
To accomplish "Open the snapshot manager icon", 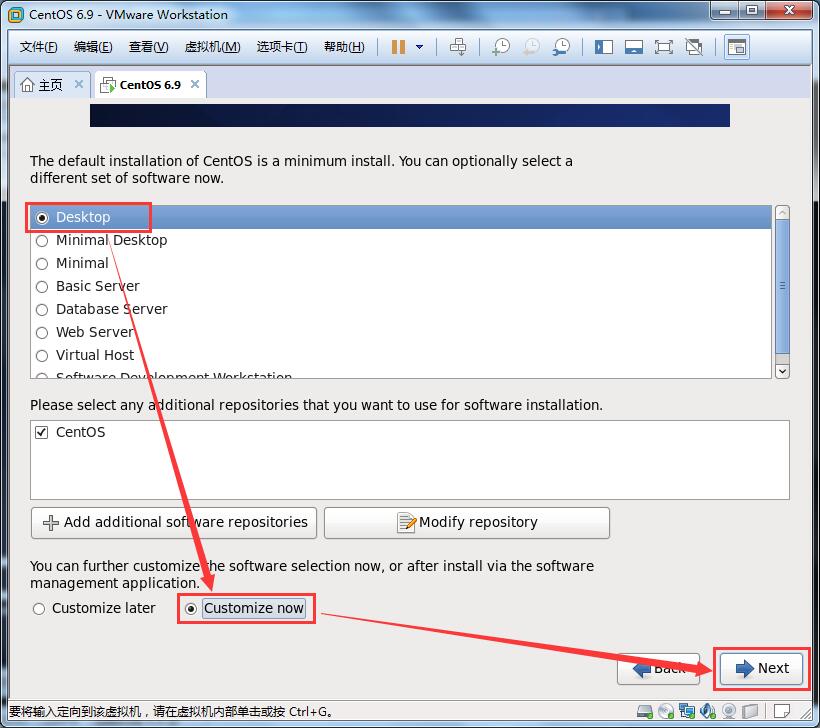I will click(x=562, y=47).
